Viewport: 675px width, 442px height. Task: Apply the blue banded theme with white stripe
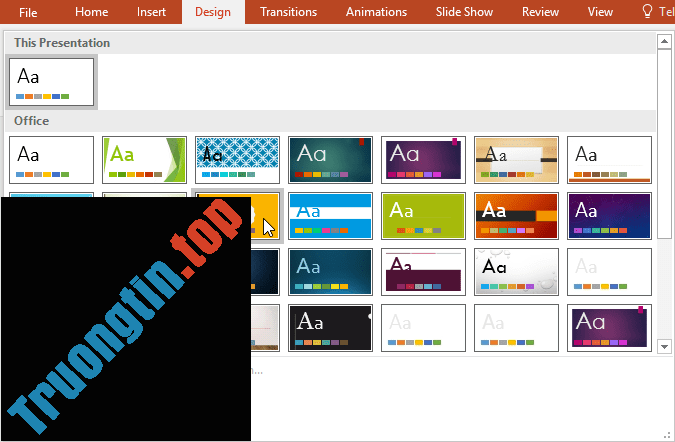330,216
